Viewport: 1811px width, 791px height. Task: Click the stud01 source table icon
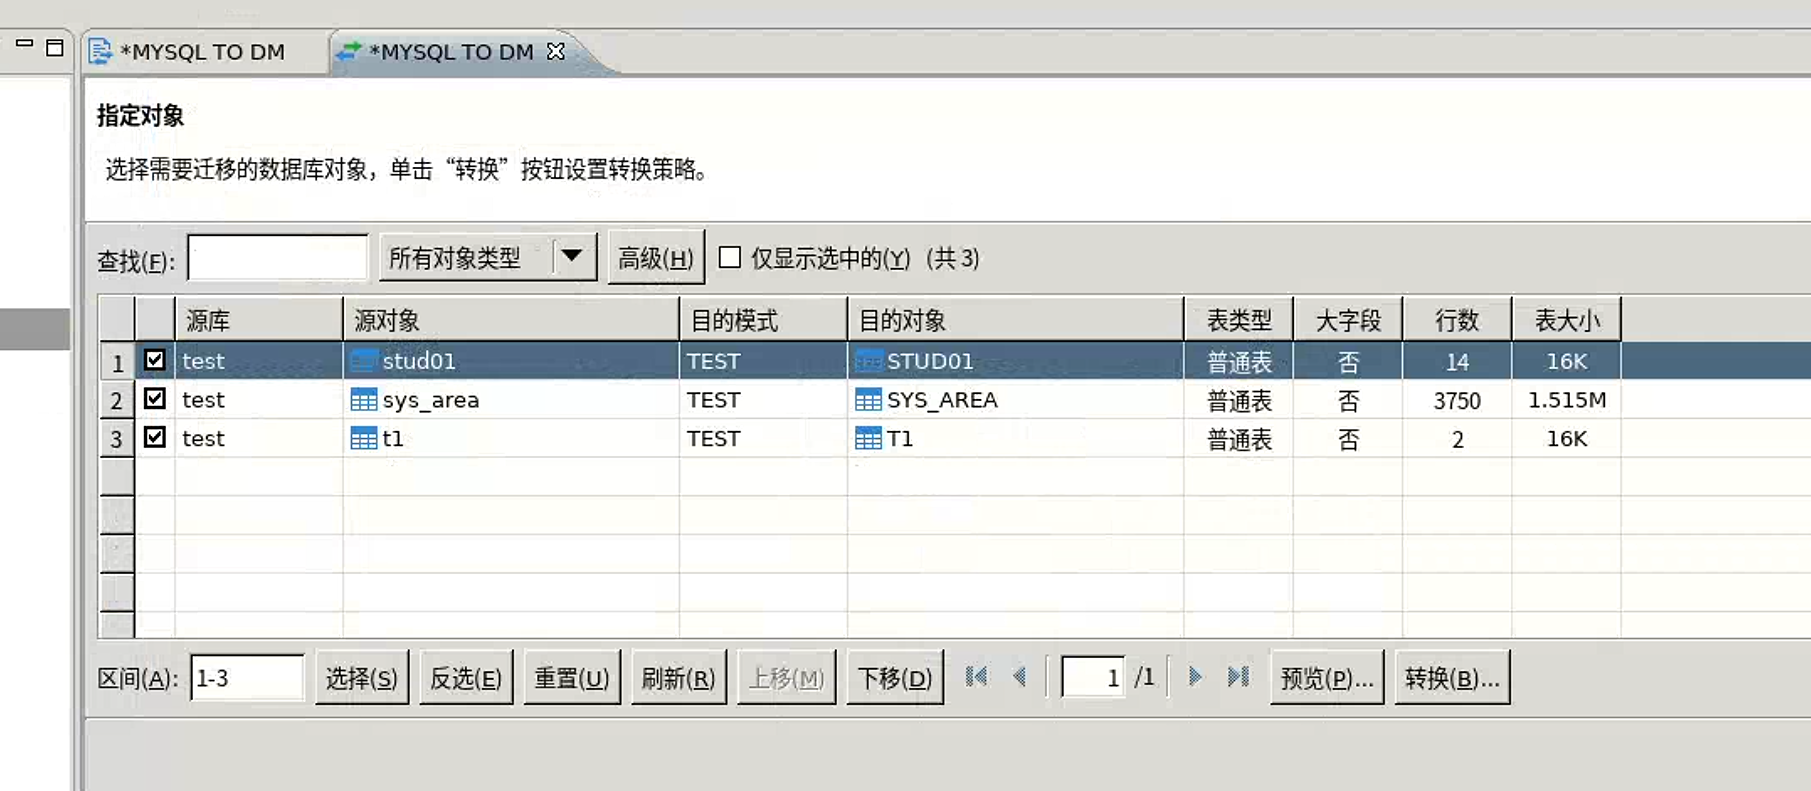click(x=364, y=361)
